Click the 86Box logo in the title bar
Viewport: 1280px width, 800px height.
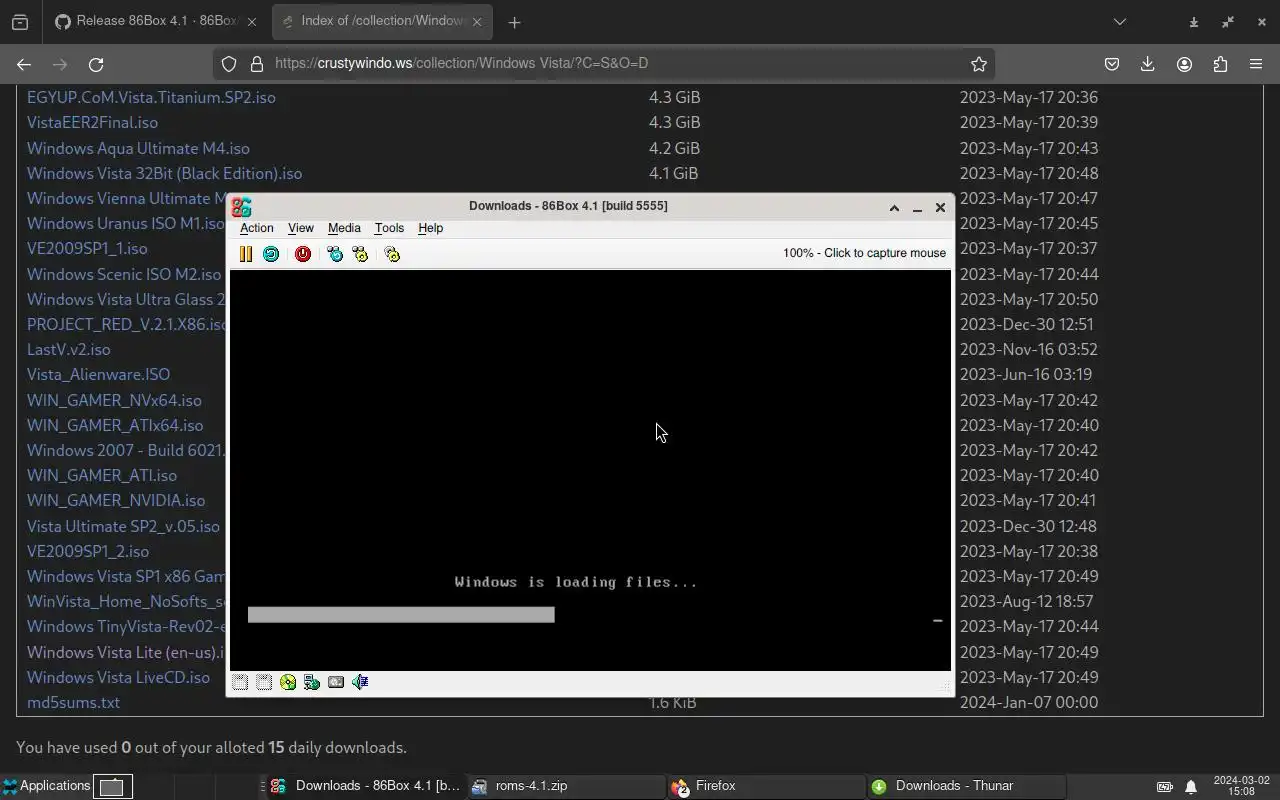click(241, 207)
